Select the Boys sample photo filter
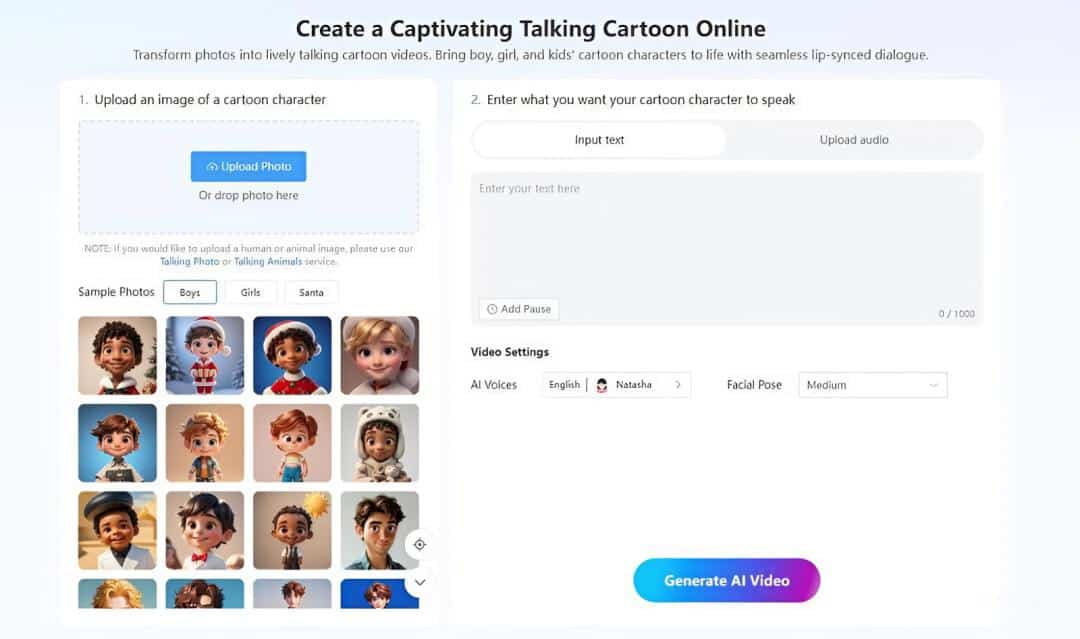 190,292
